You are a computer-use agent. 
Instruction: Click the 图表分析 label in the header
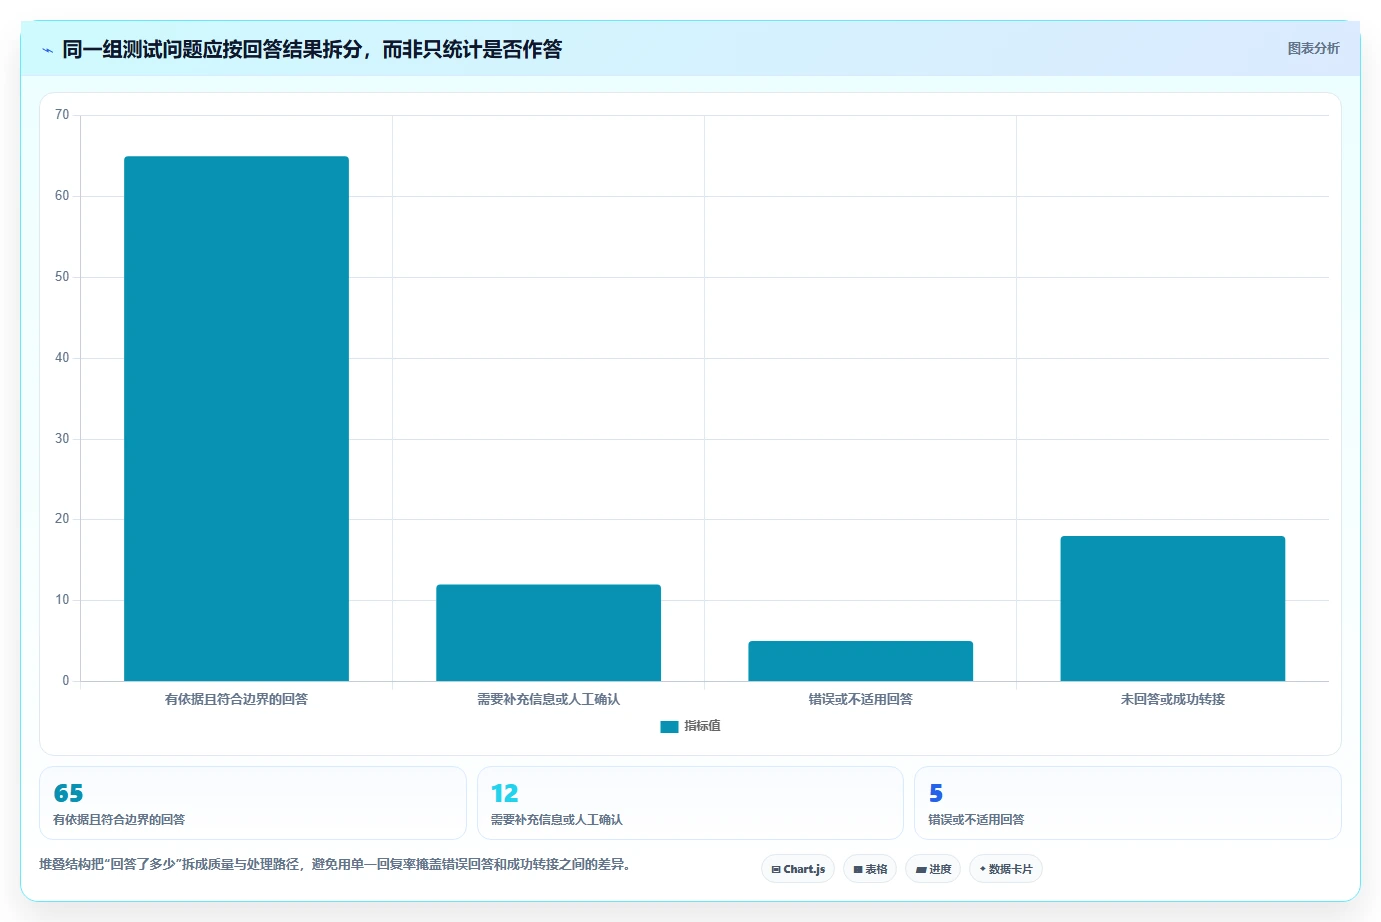pyautogui.click(x=1313, y=48)
